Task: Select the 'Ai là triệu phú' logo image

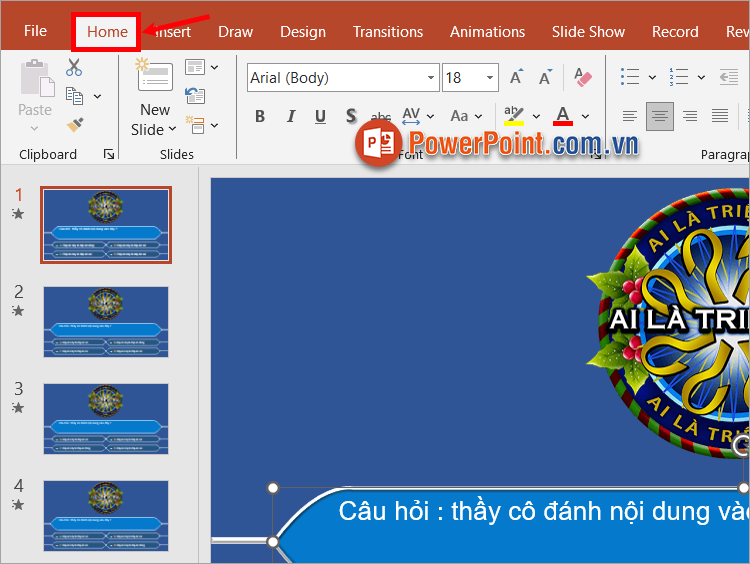Action: tap(670, 323)
